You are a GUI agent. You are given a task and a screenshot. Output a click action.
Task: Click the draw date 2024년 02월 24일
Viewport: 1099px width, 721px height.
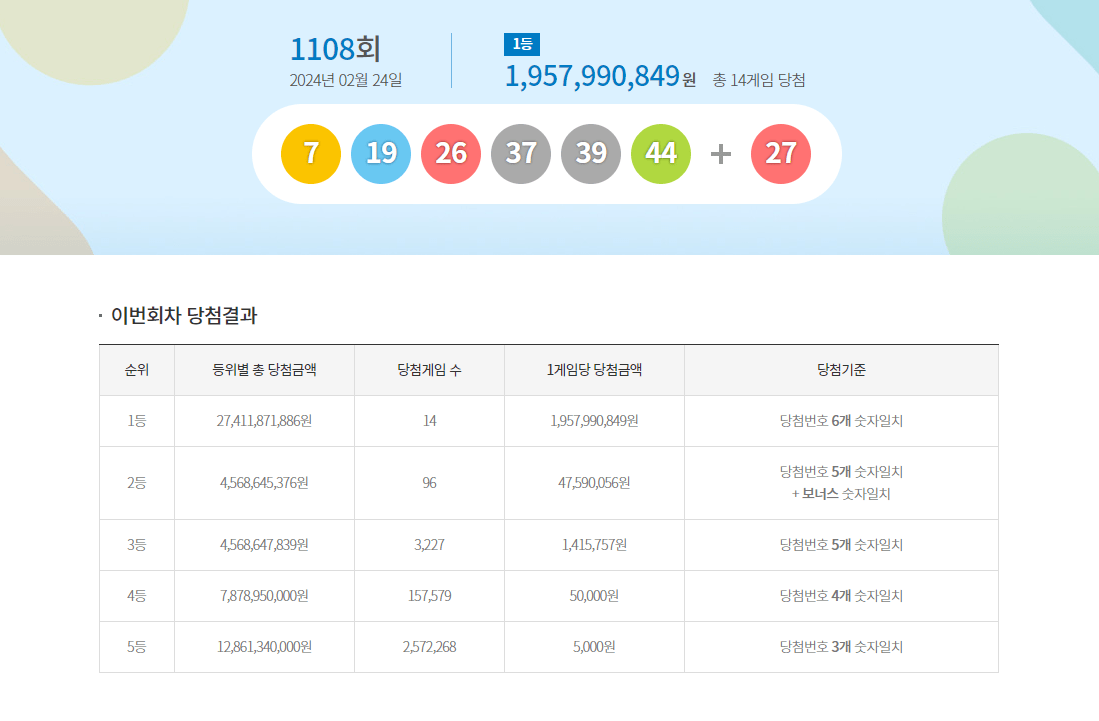346,80
